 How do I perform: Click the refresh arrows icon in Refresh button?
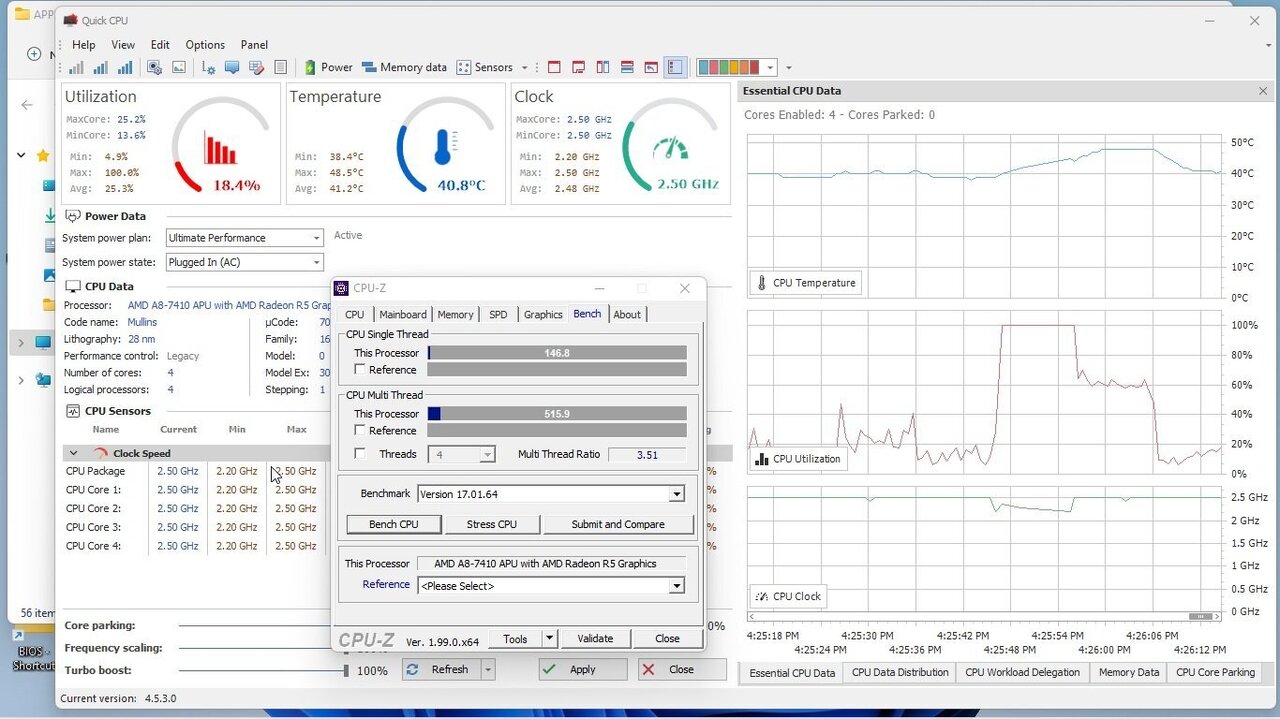tap(413, 670)
